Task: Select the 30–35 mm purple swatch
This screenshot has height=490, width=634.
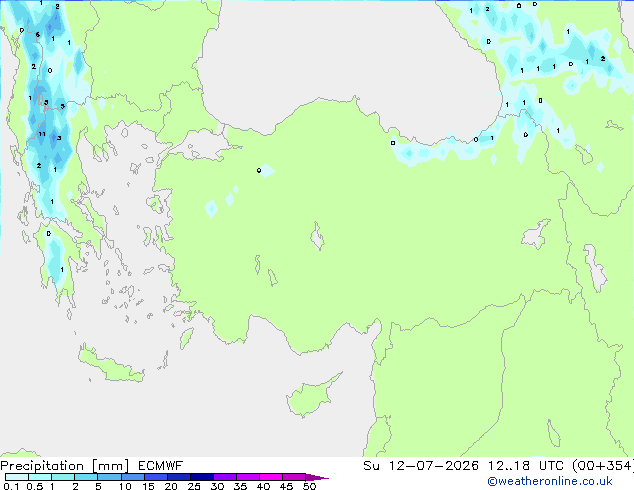Action: click(x=225, y=477)
